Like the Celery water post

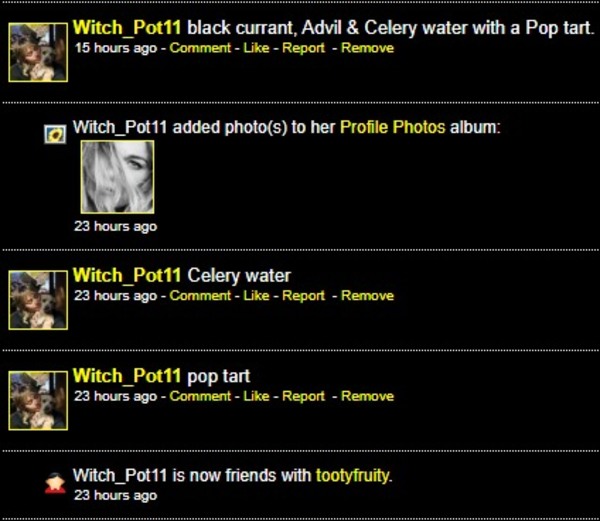click(x=256, y=296)
